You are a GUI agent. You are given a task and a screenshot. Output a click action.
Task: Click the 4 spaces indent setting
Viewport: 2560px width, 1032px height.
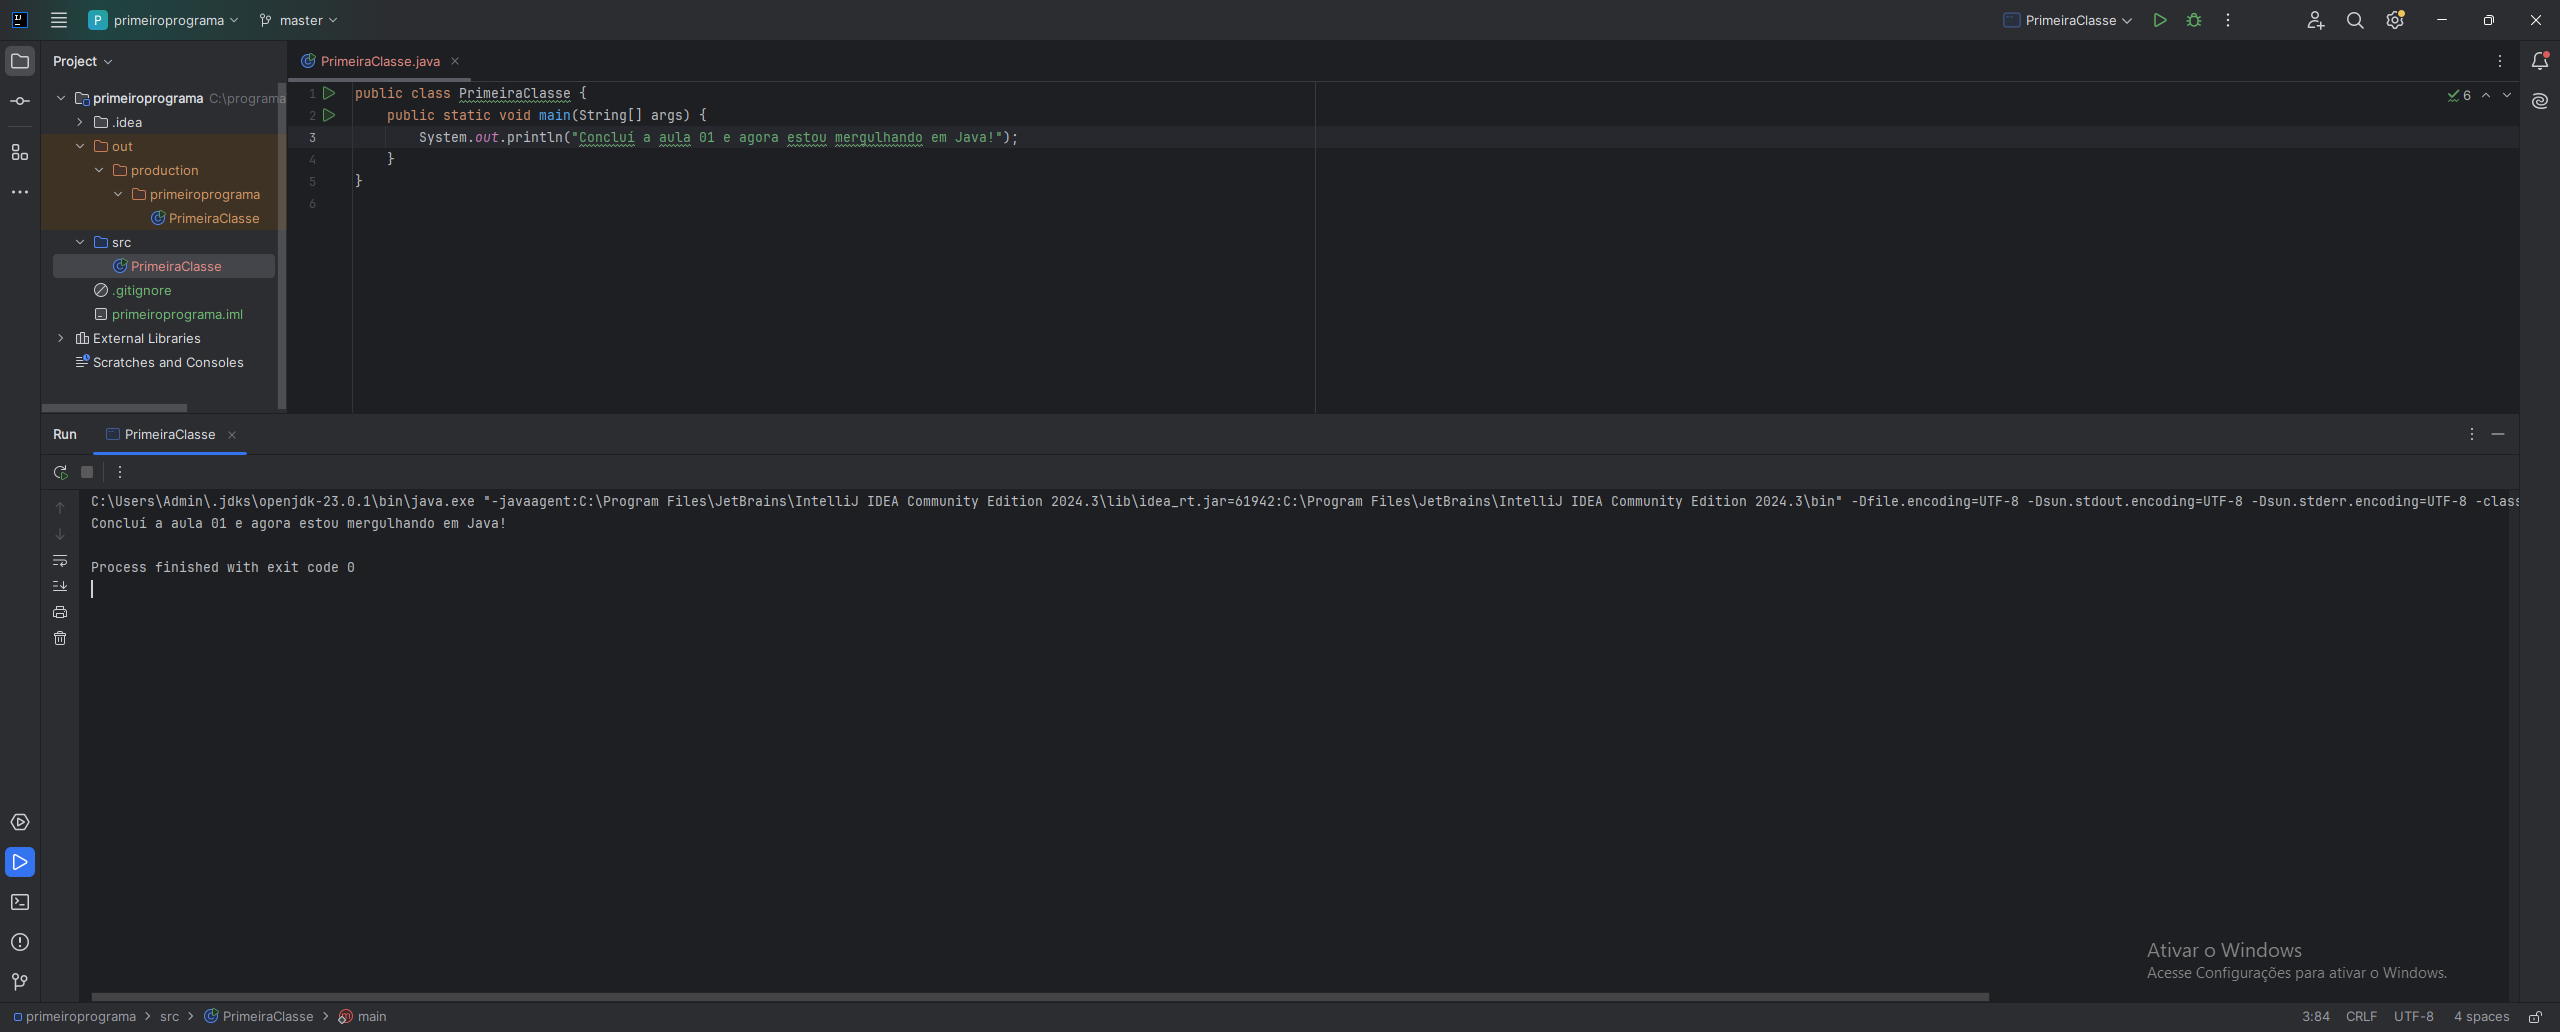(2481, 1017)
